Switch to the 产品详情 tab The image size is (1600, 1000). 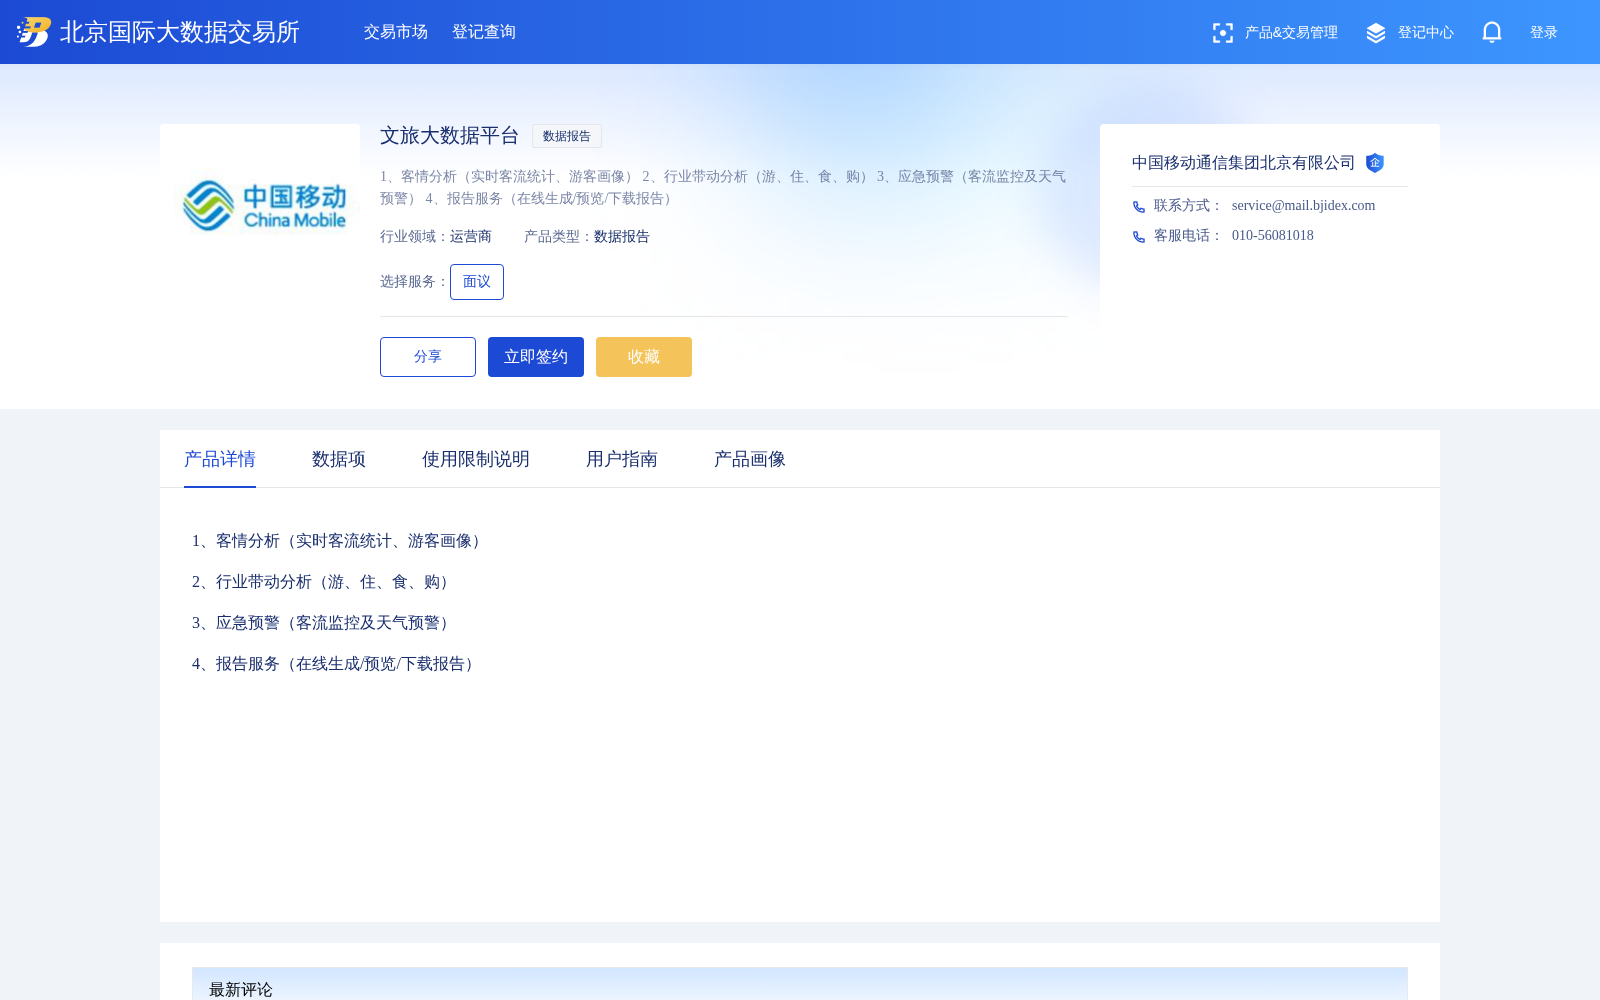tap(220, 459)
